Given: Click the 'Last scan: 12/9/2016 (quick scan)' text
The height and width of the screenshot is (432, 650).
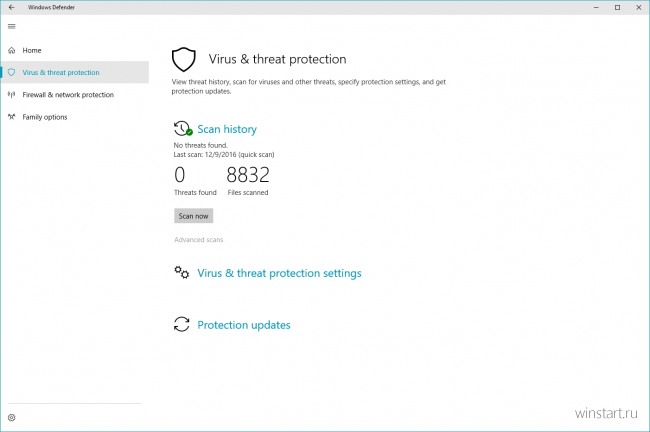Looking at the screenshot, I should tap(224, 155).
